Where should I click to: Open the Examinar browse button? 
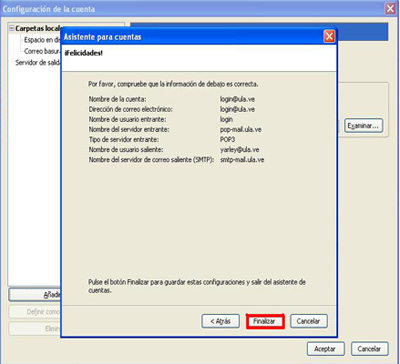pyautogui.click(x=363, y=126)
